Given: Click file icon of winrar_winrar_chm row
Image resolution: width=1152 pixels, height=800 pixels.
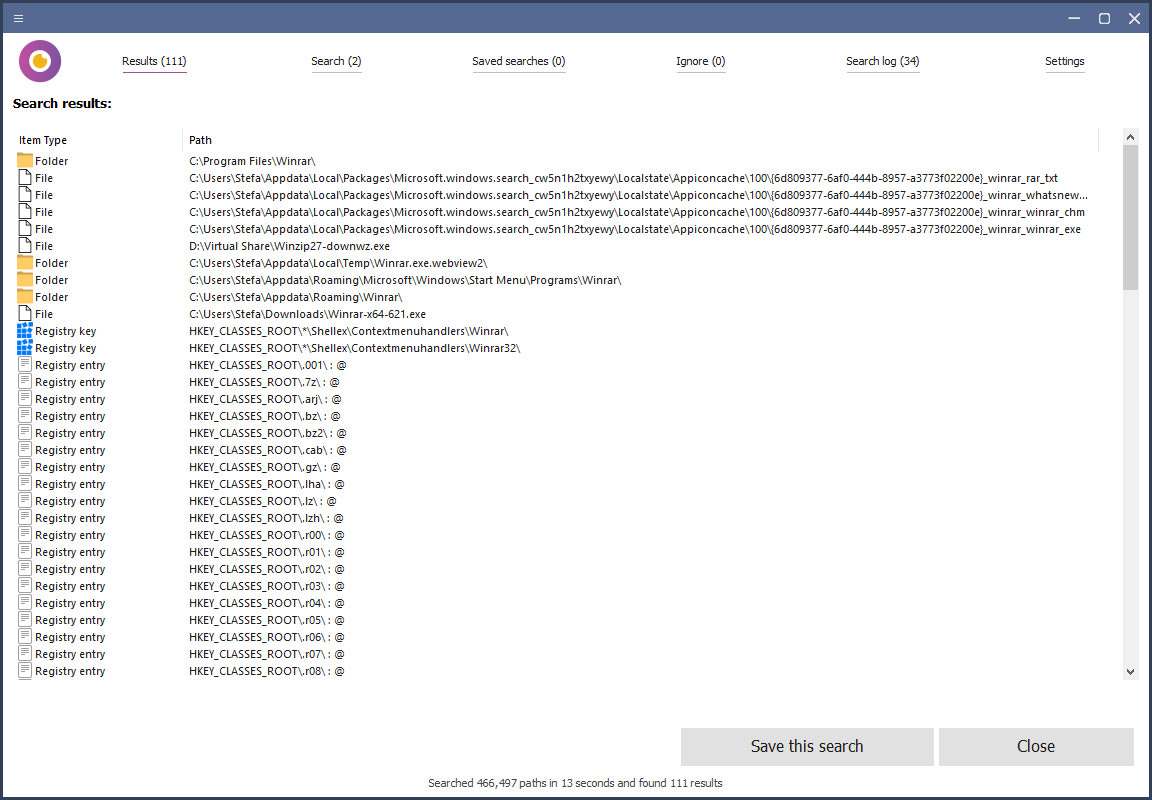Looking at the screenshot, I should 25,212.
